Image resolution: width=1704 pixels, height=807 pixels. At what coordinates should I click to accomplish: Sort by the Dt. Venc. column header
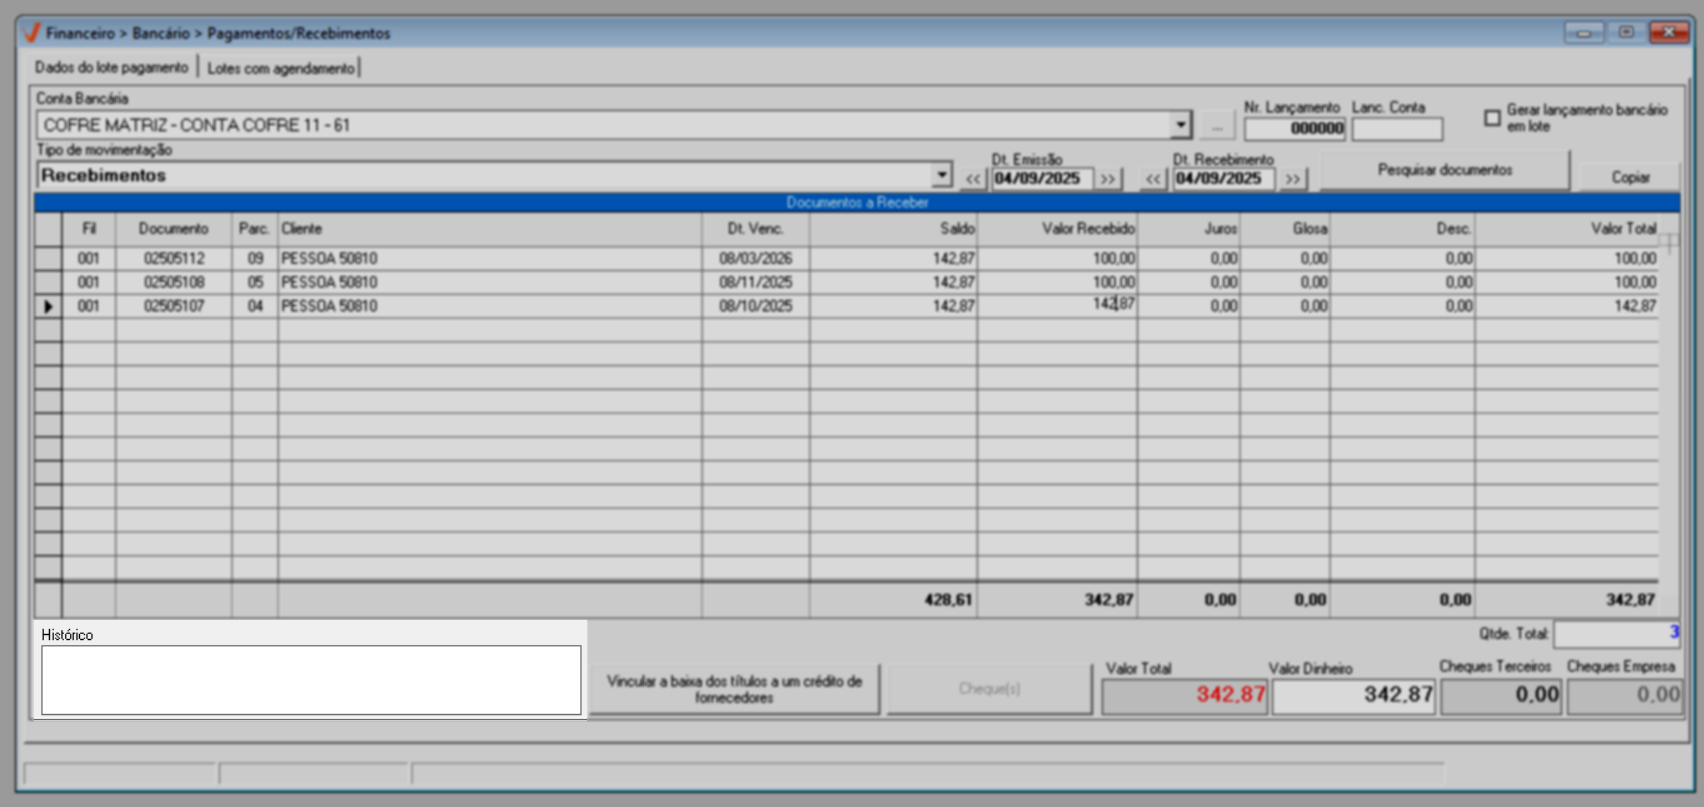pos(755,229)
